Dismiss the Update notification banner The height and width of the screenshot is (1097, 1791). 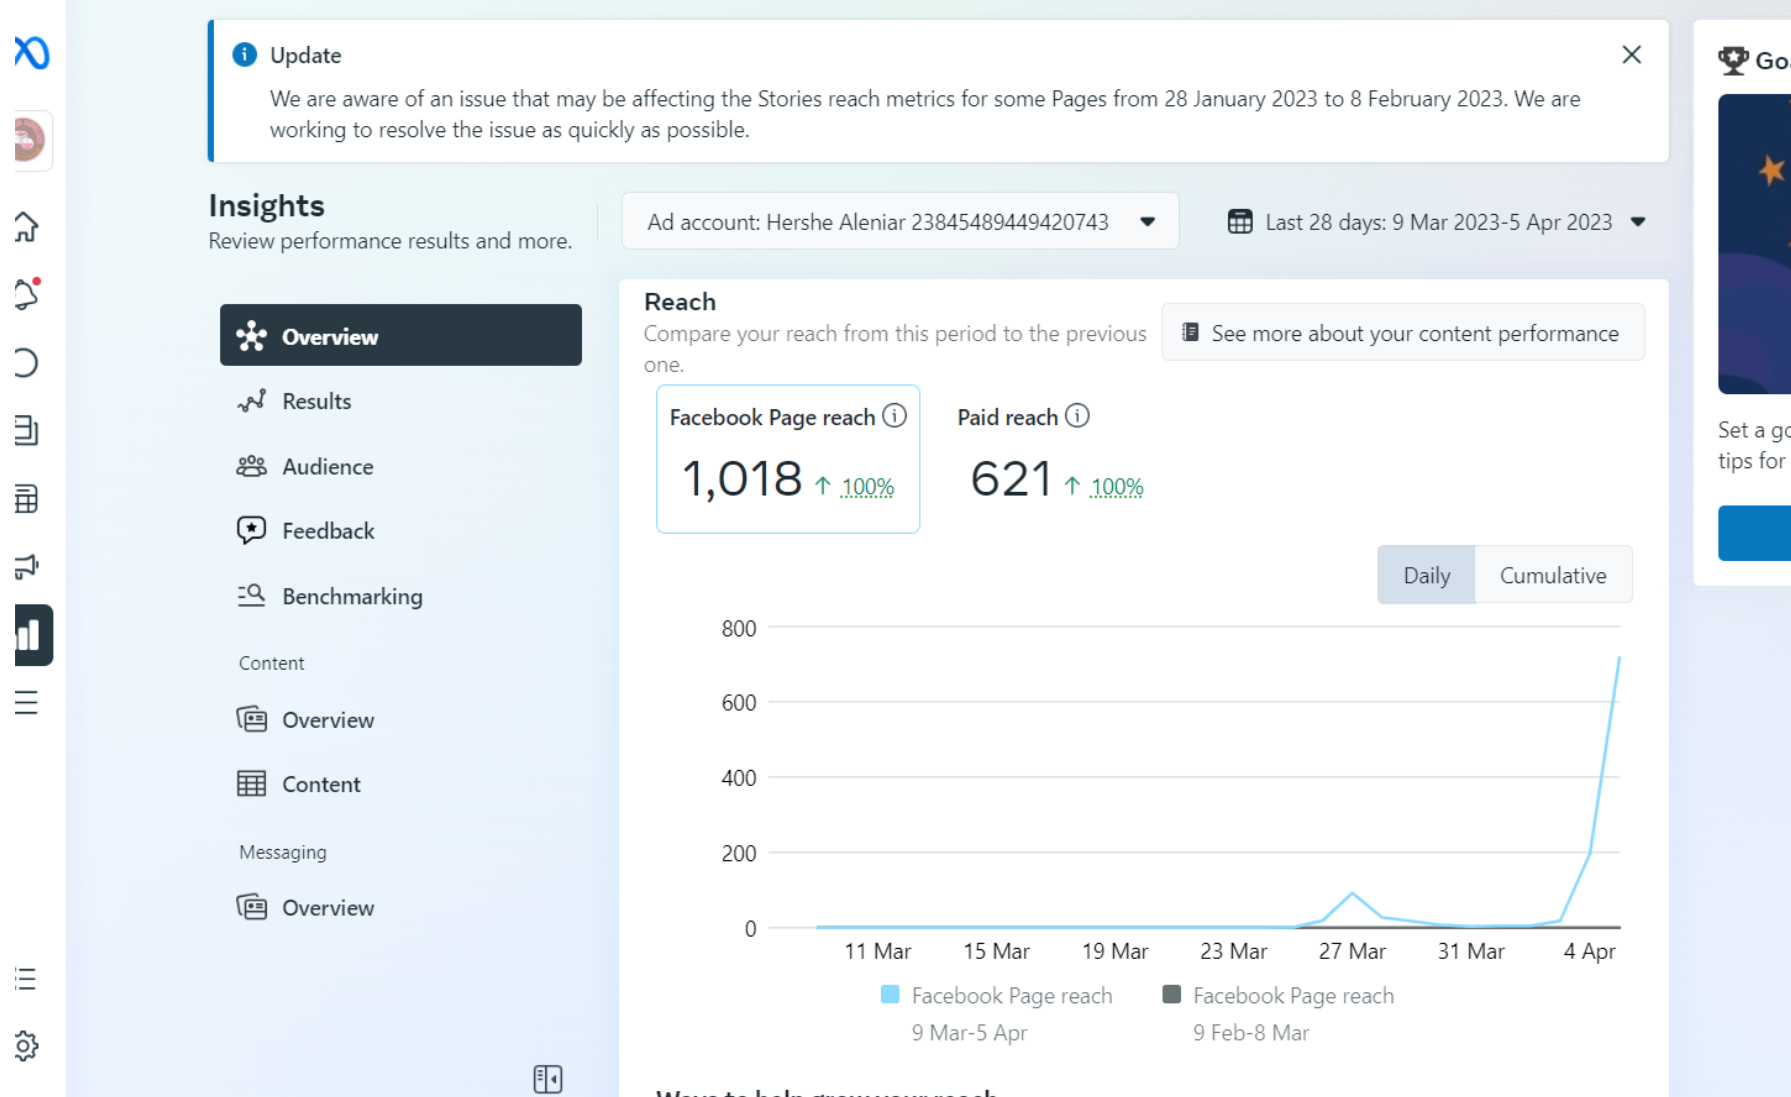point(1631,55)
